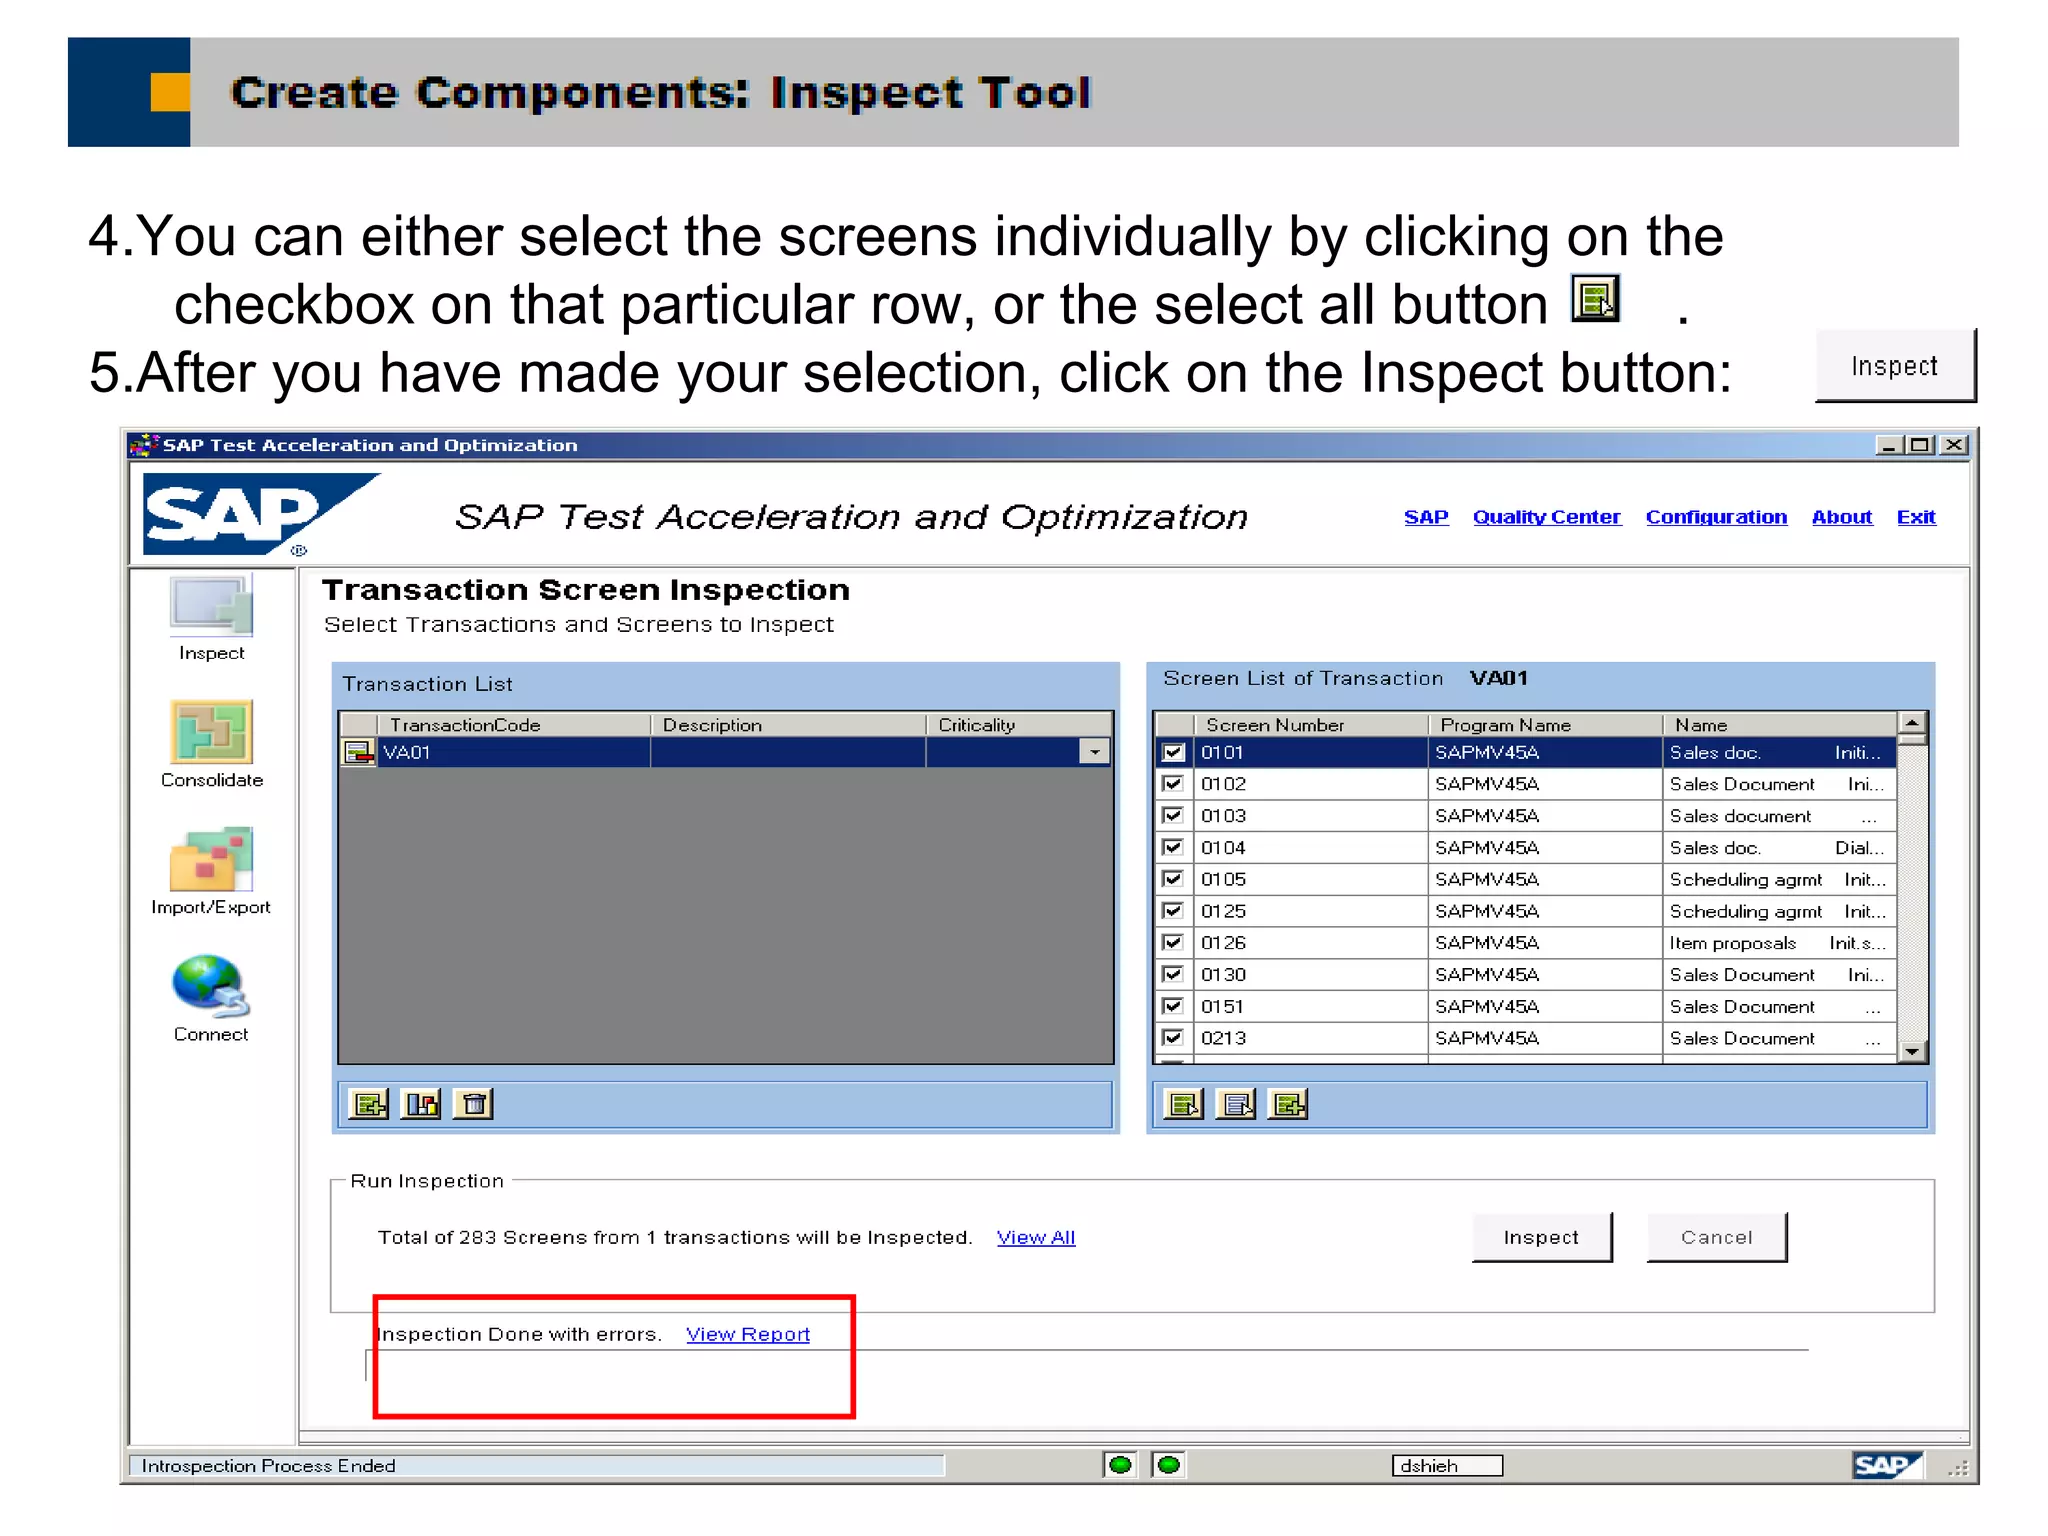Screen dimensions: 2048x1536
Task: Open the SAP header link
Action: pyautogui.click(x=1426, y=517)
